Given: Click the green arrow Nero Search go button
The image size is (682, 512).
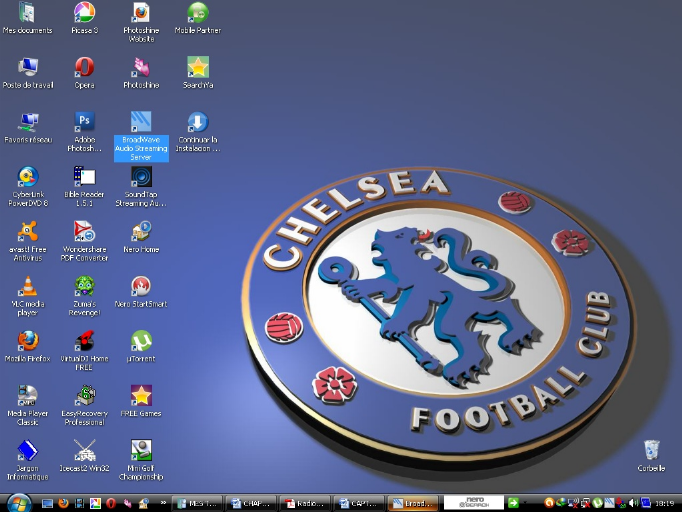Looking at the screenshot, I should click(x=514, y=503).
